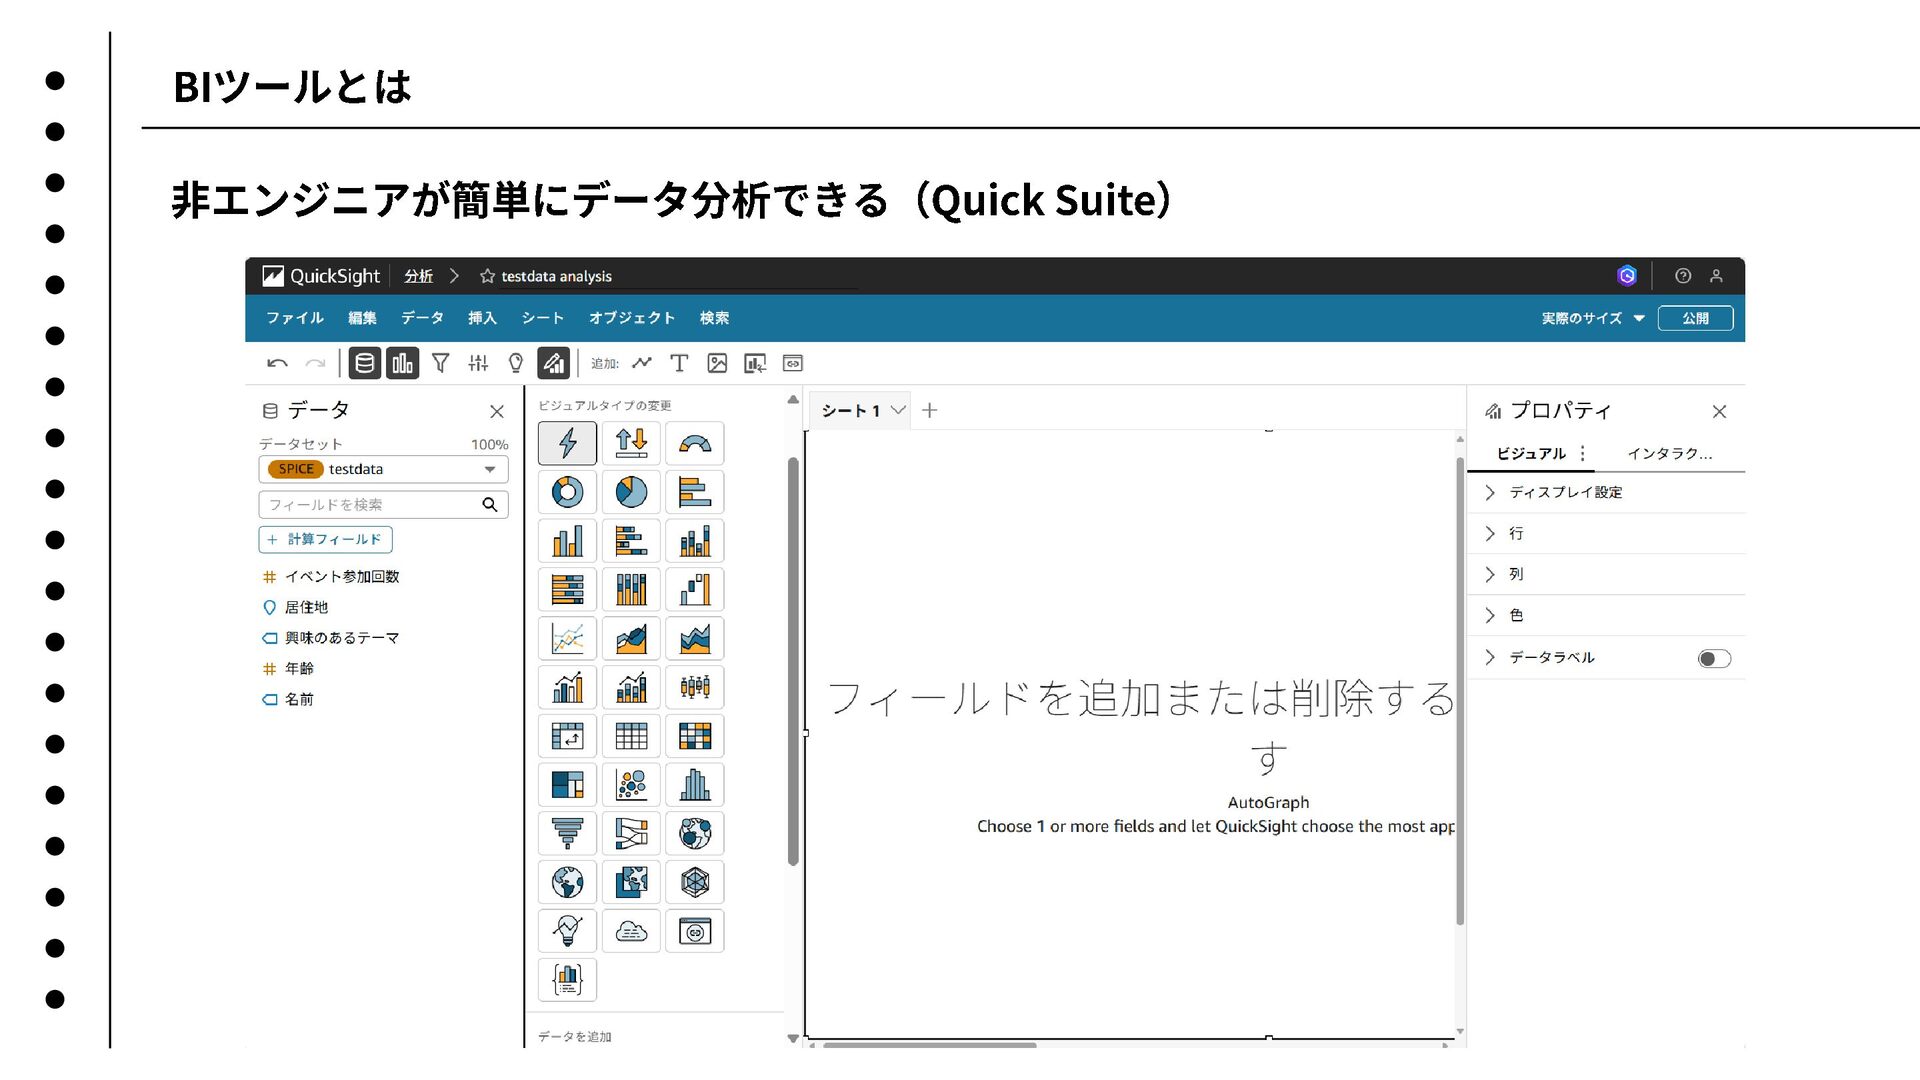The height and width of the screenshot is (1080, 1920).
Task: Add a text box from toolbar
Action: click(x=679, y=363)
